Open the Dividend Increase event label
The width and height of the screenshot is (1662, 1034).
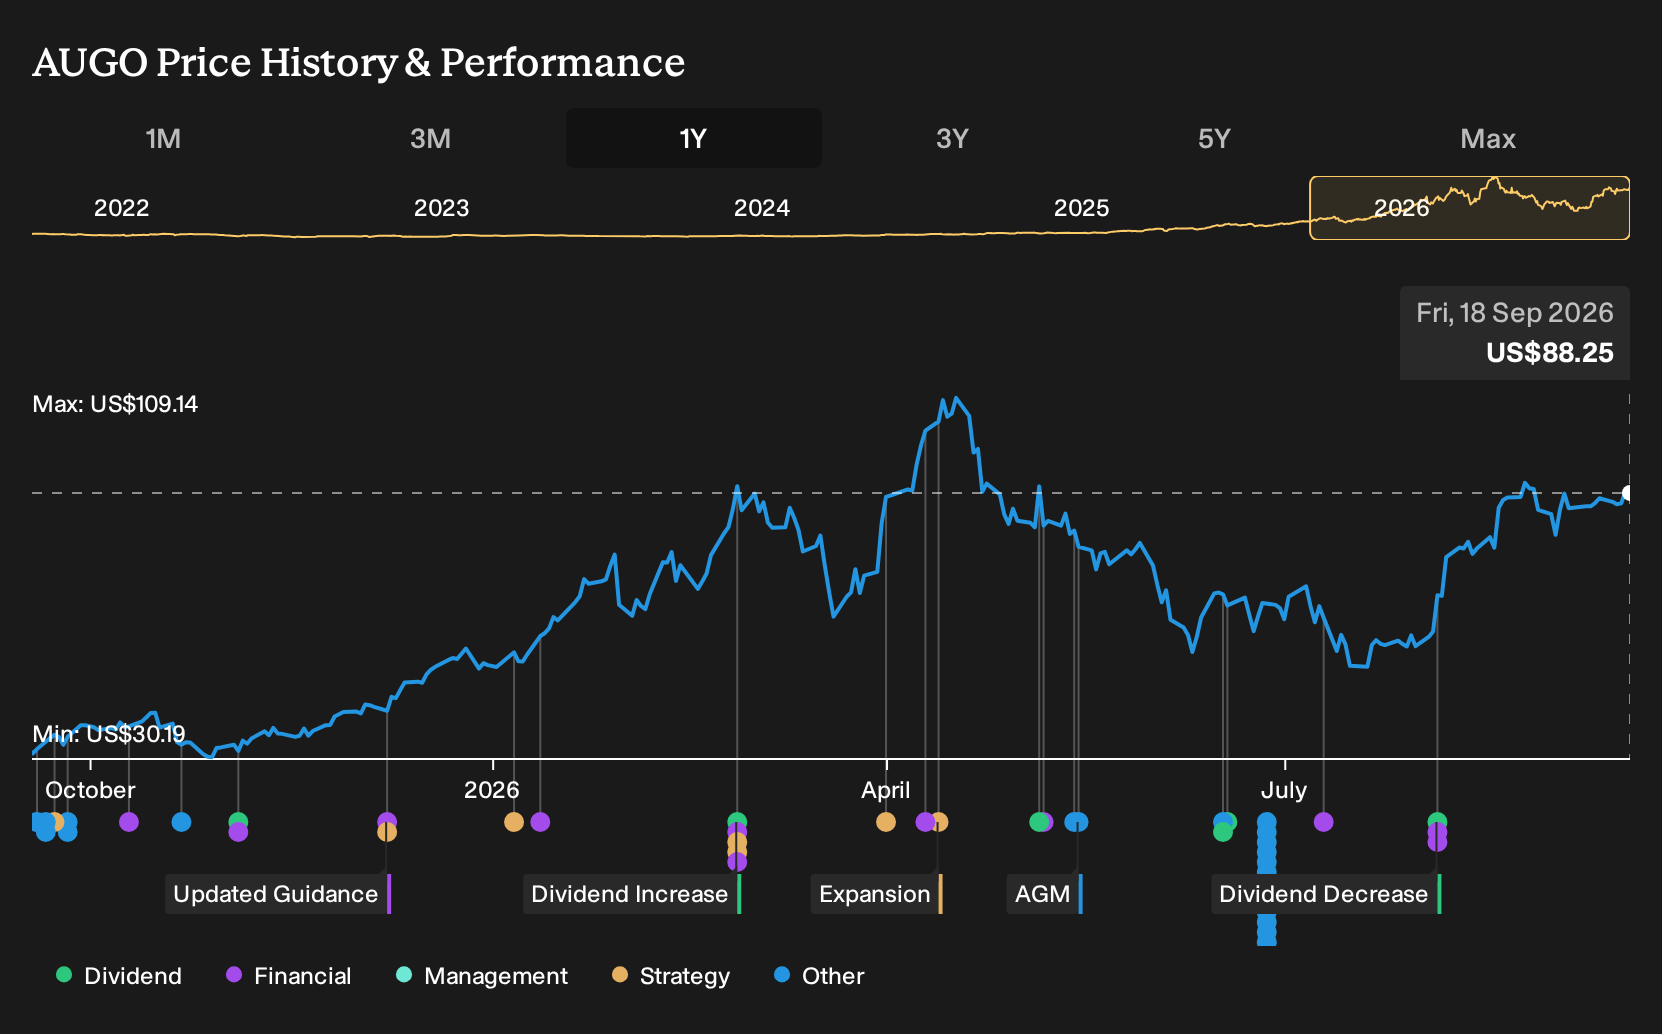pos(630,894)
